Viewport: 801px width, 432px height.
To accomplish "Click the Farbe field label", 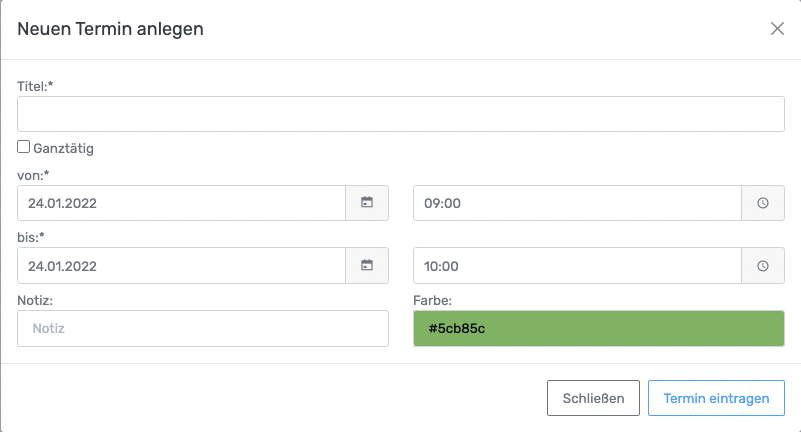I will [x=434, y=299].
